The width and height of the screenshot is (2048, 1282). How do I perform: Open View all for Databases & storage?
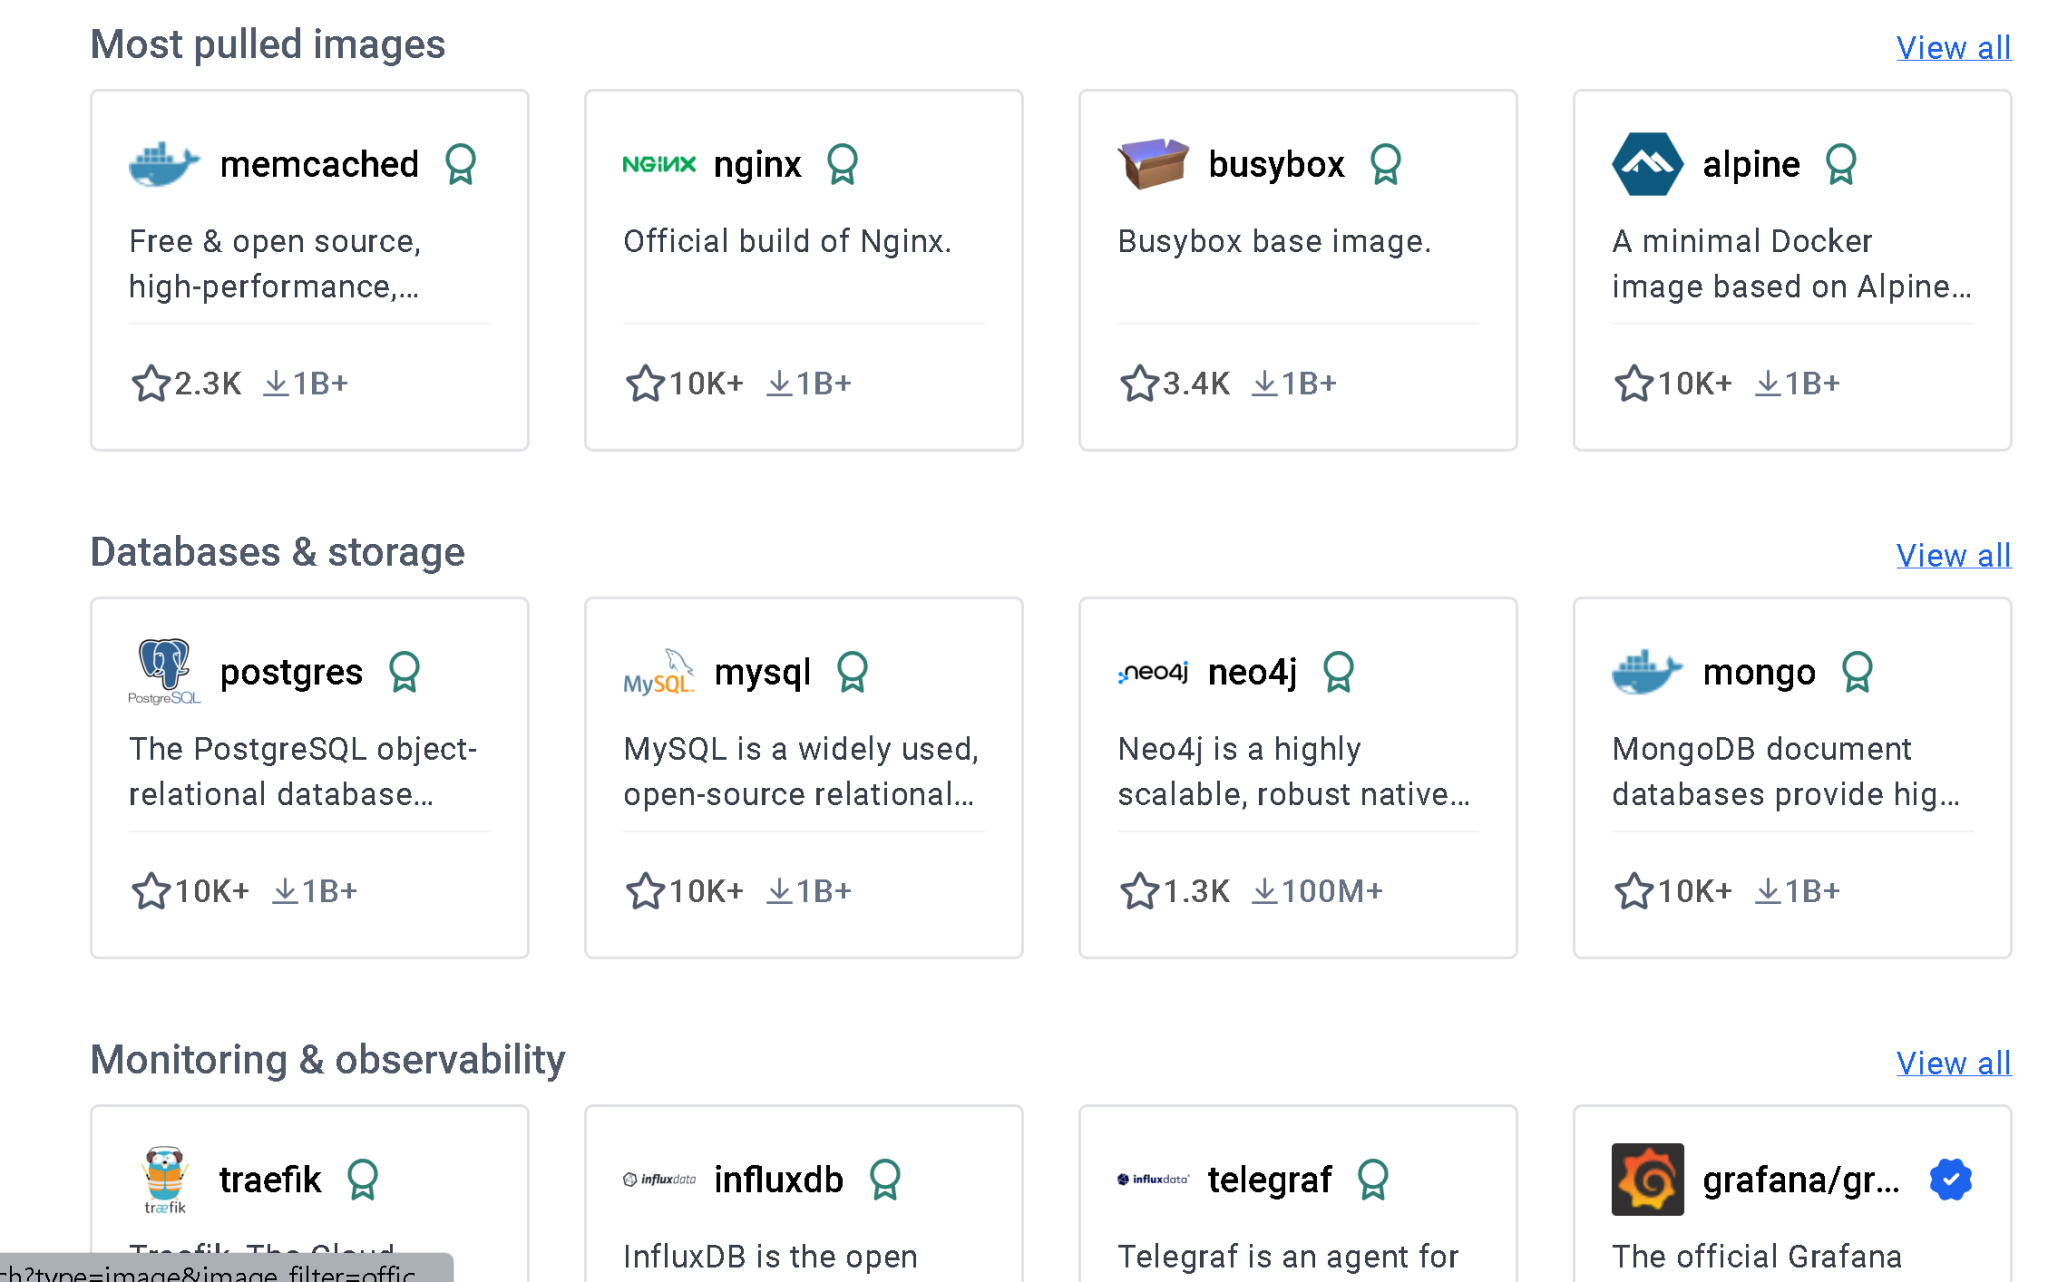tap(1953, 555)
